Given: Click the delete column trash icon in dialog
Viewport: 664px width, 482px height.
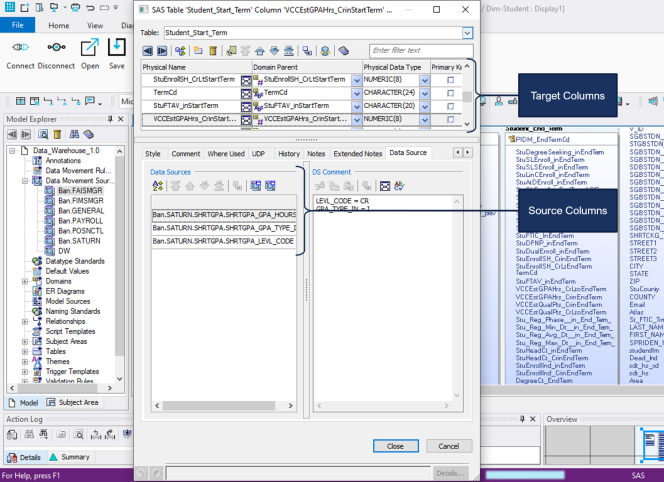Looking at the screenshot, I should coord(213,51).
